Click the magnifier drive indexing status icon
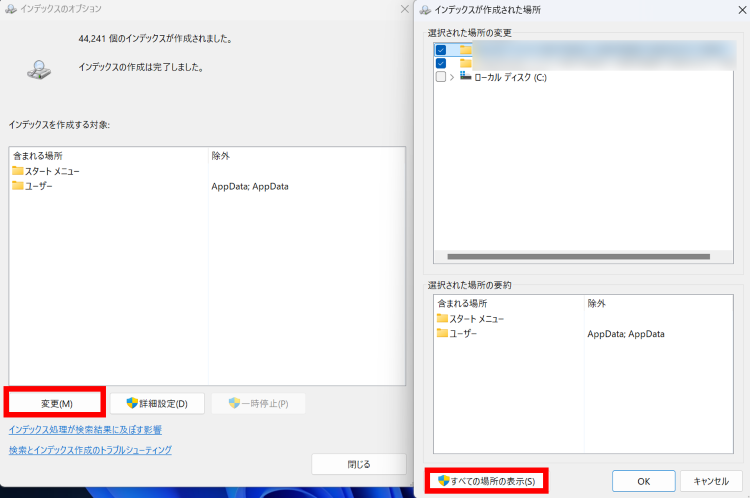This screenshot has height=498, width=750. pos(39,70)
